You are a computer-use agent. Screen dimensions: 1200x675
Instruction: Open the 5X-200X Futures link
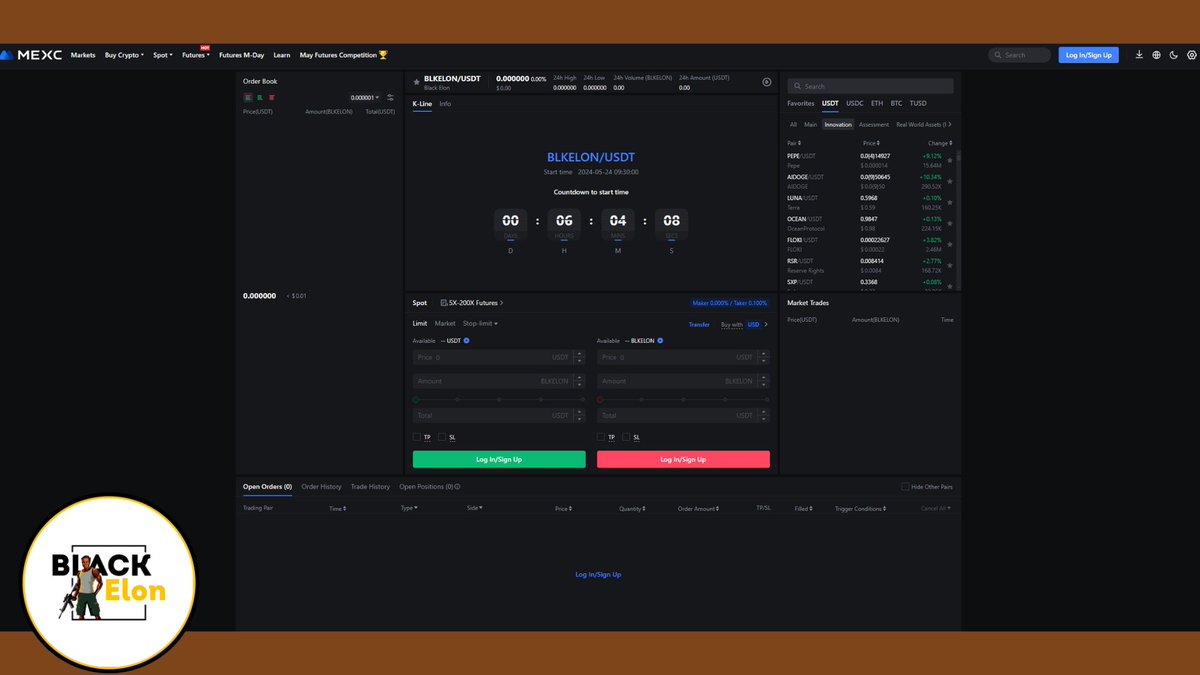tap(472, 302)
